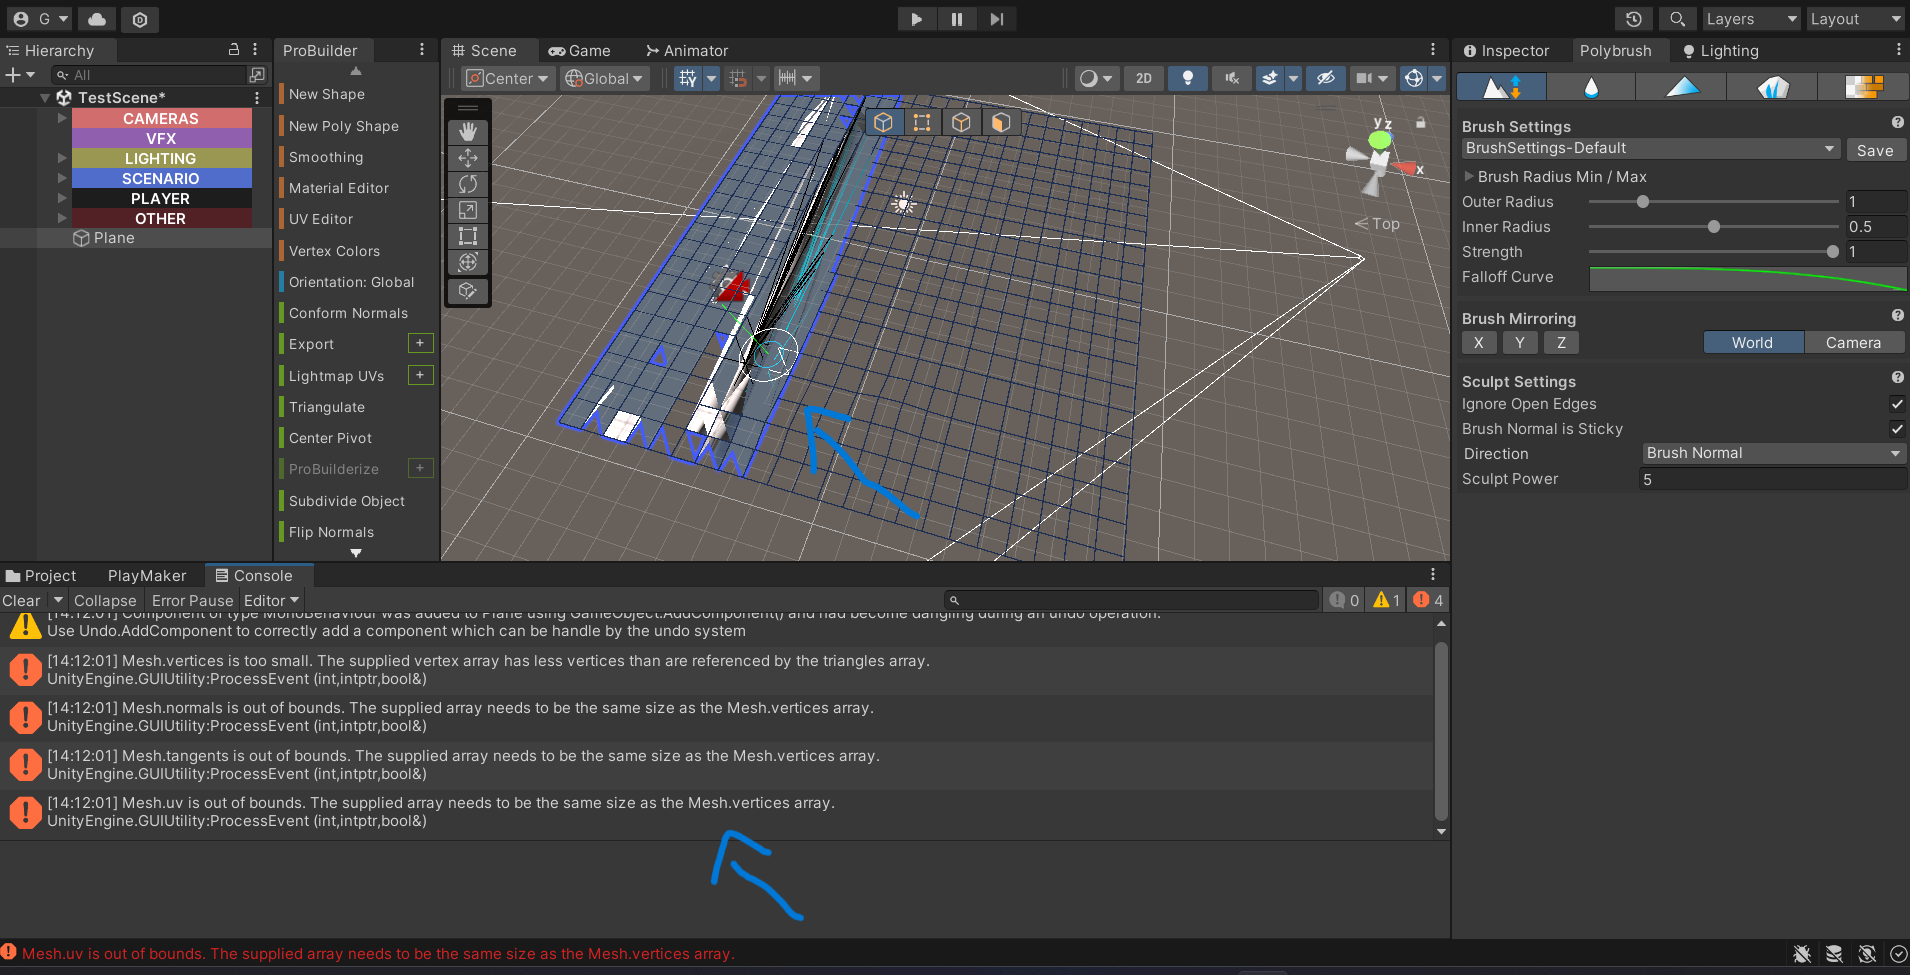Uncheck the Ignore Open Edges checkbox

point(1896,404)
